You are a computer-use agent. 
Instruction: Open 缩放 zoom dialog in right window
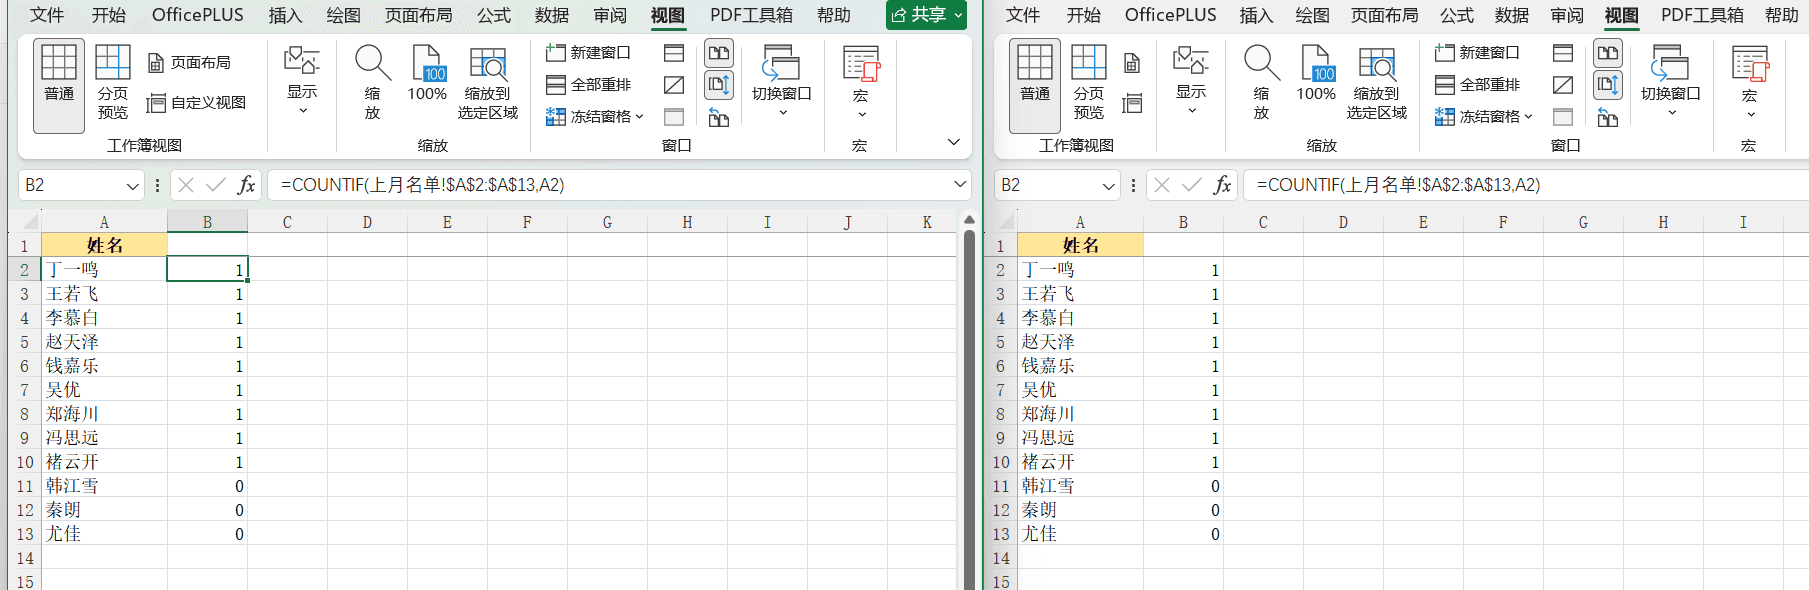click(1261, 84)
